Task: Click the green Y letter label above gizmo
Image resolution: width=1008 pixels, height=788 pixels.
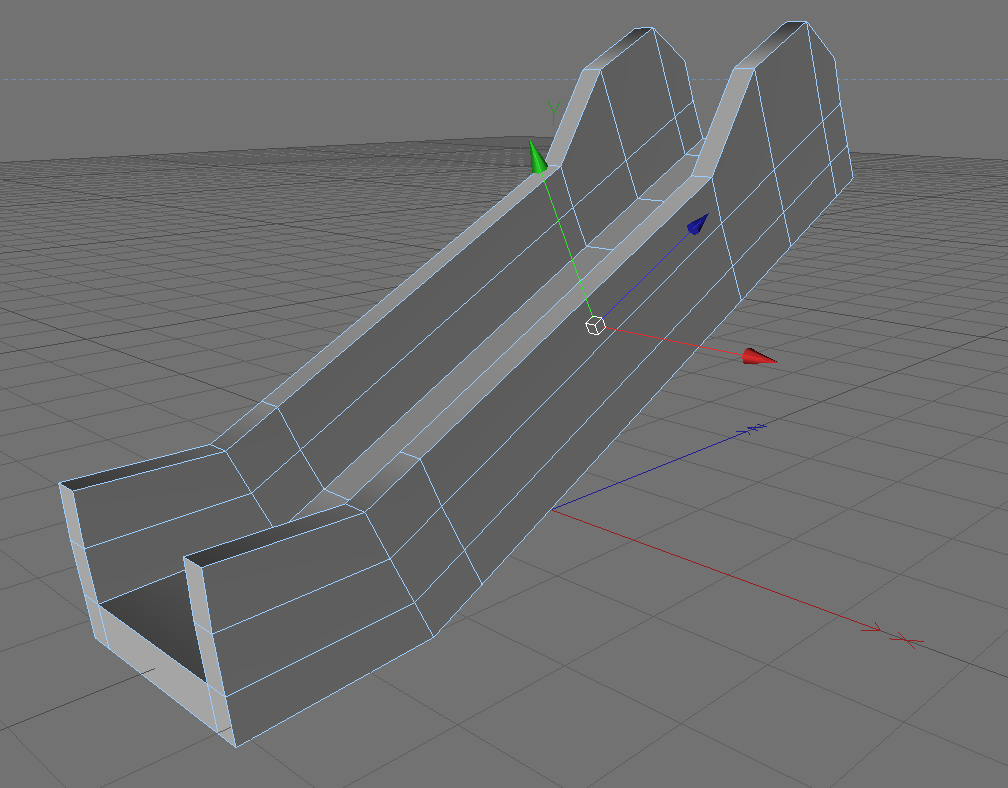Action: tap(554, 113)
